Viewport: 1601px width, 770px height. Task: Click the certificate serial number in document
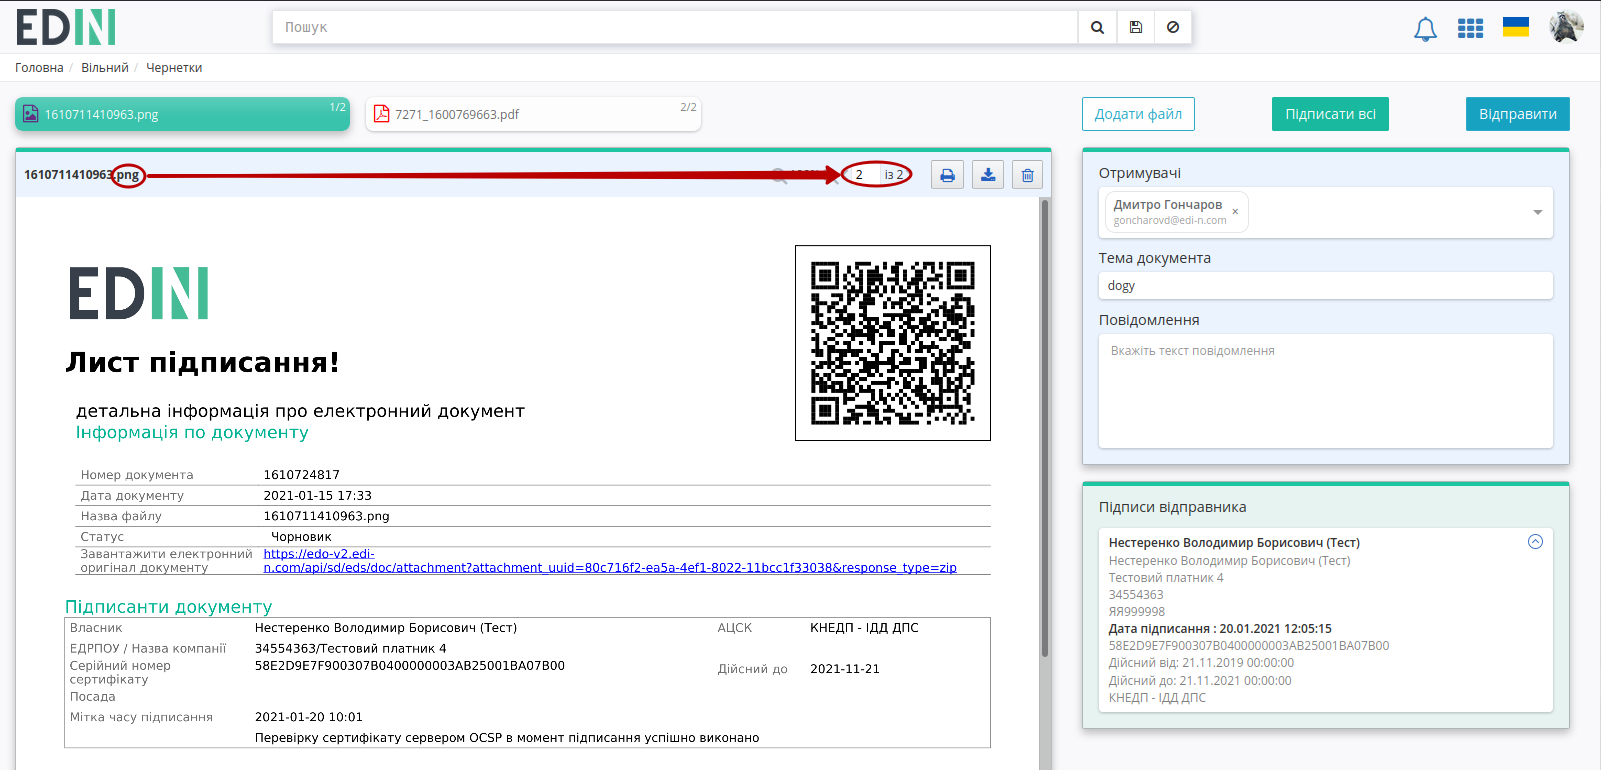click(x=410, y=666)
